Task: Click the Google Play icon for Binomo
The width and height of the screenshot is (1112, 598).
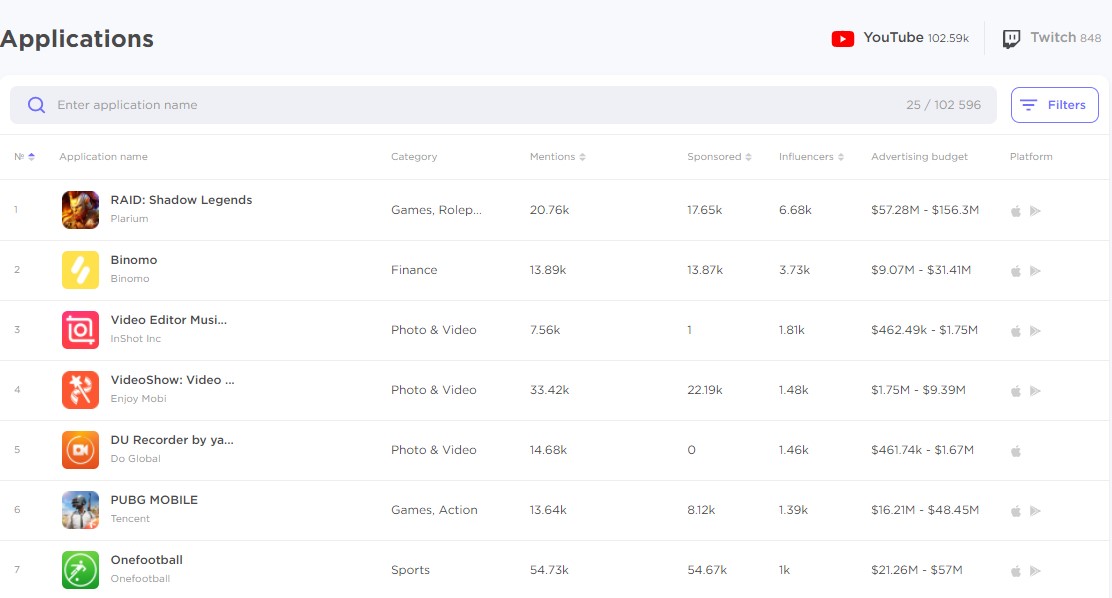Action: pyautogui.click(x=1035, y=271)
